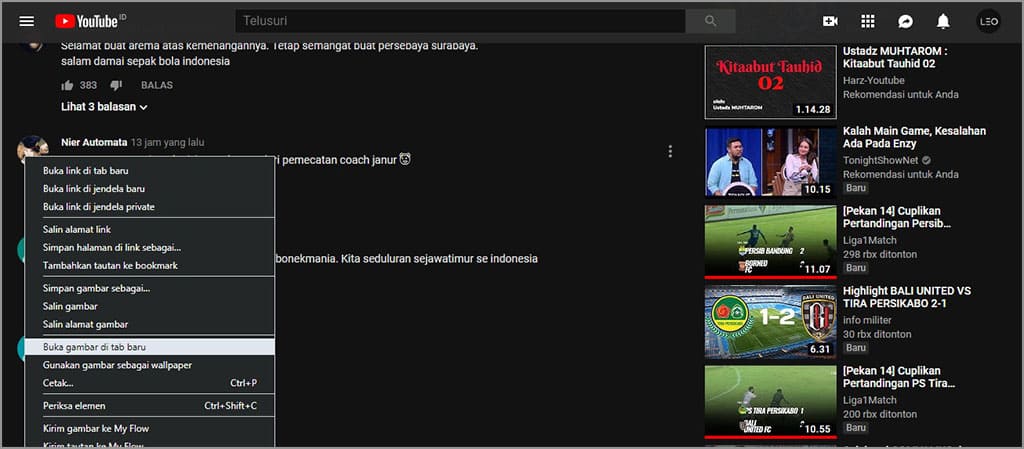Screen dimensions: 1024x449
Task: Select Periksa elemen in context menu
Action: [74, 406]
